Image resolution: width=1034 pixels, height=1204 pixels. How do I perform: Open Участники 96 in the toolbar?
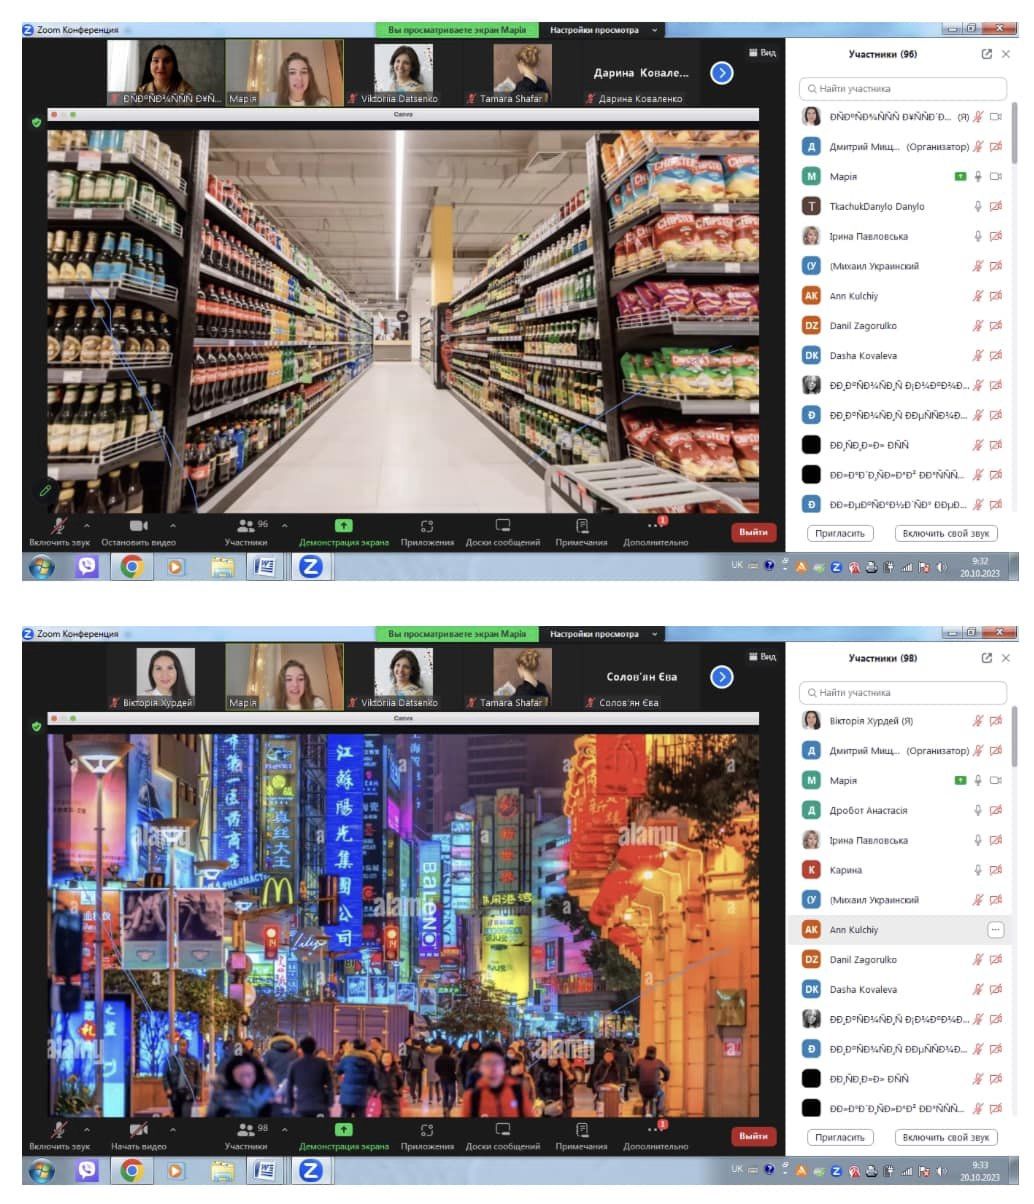point(246,531)
